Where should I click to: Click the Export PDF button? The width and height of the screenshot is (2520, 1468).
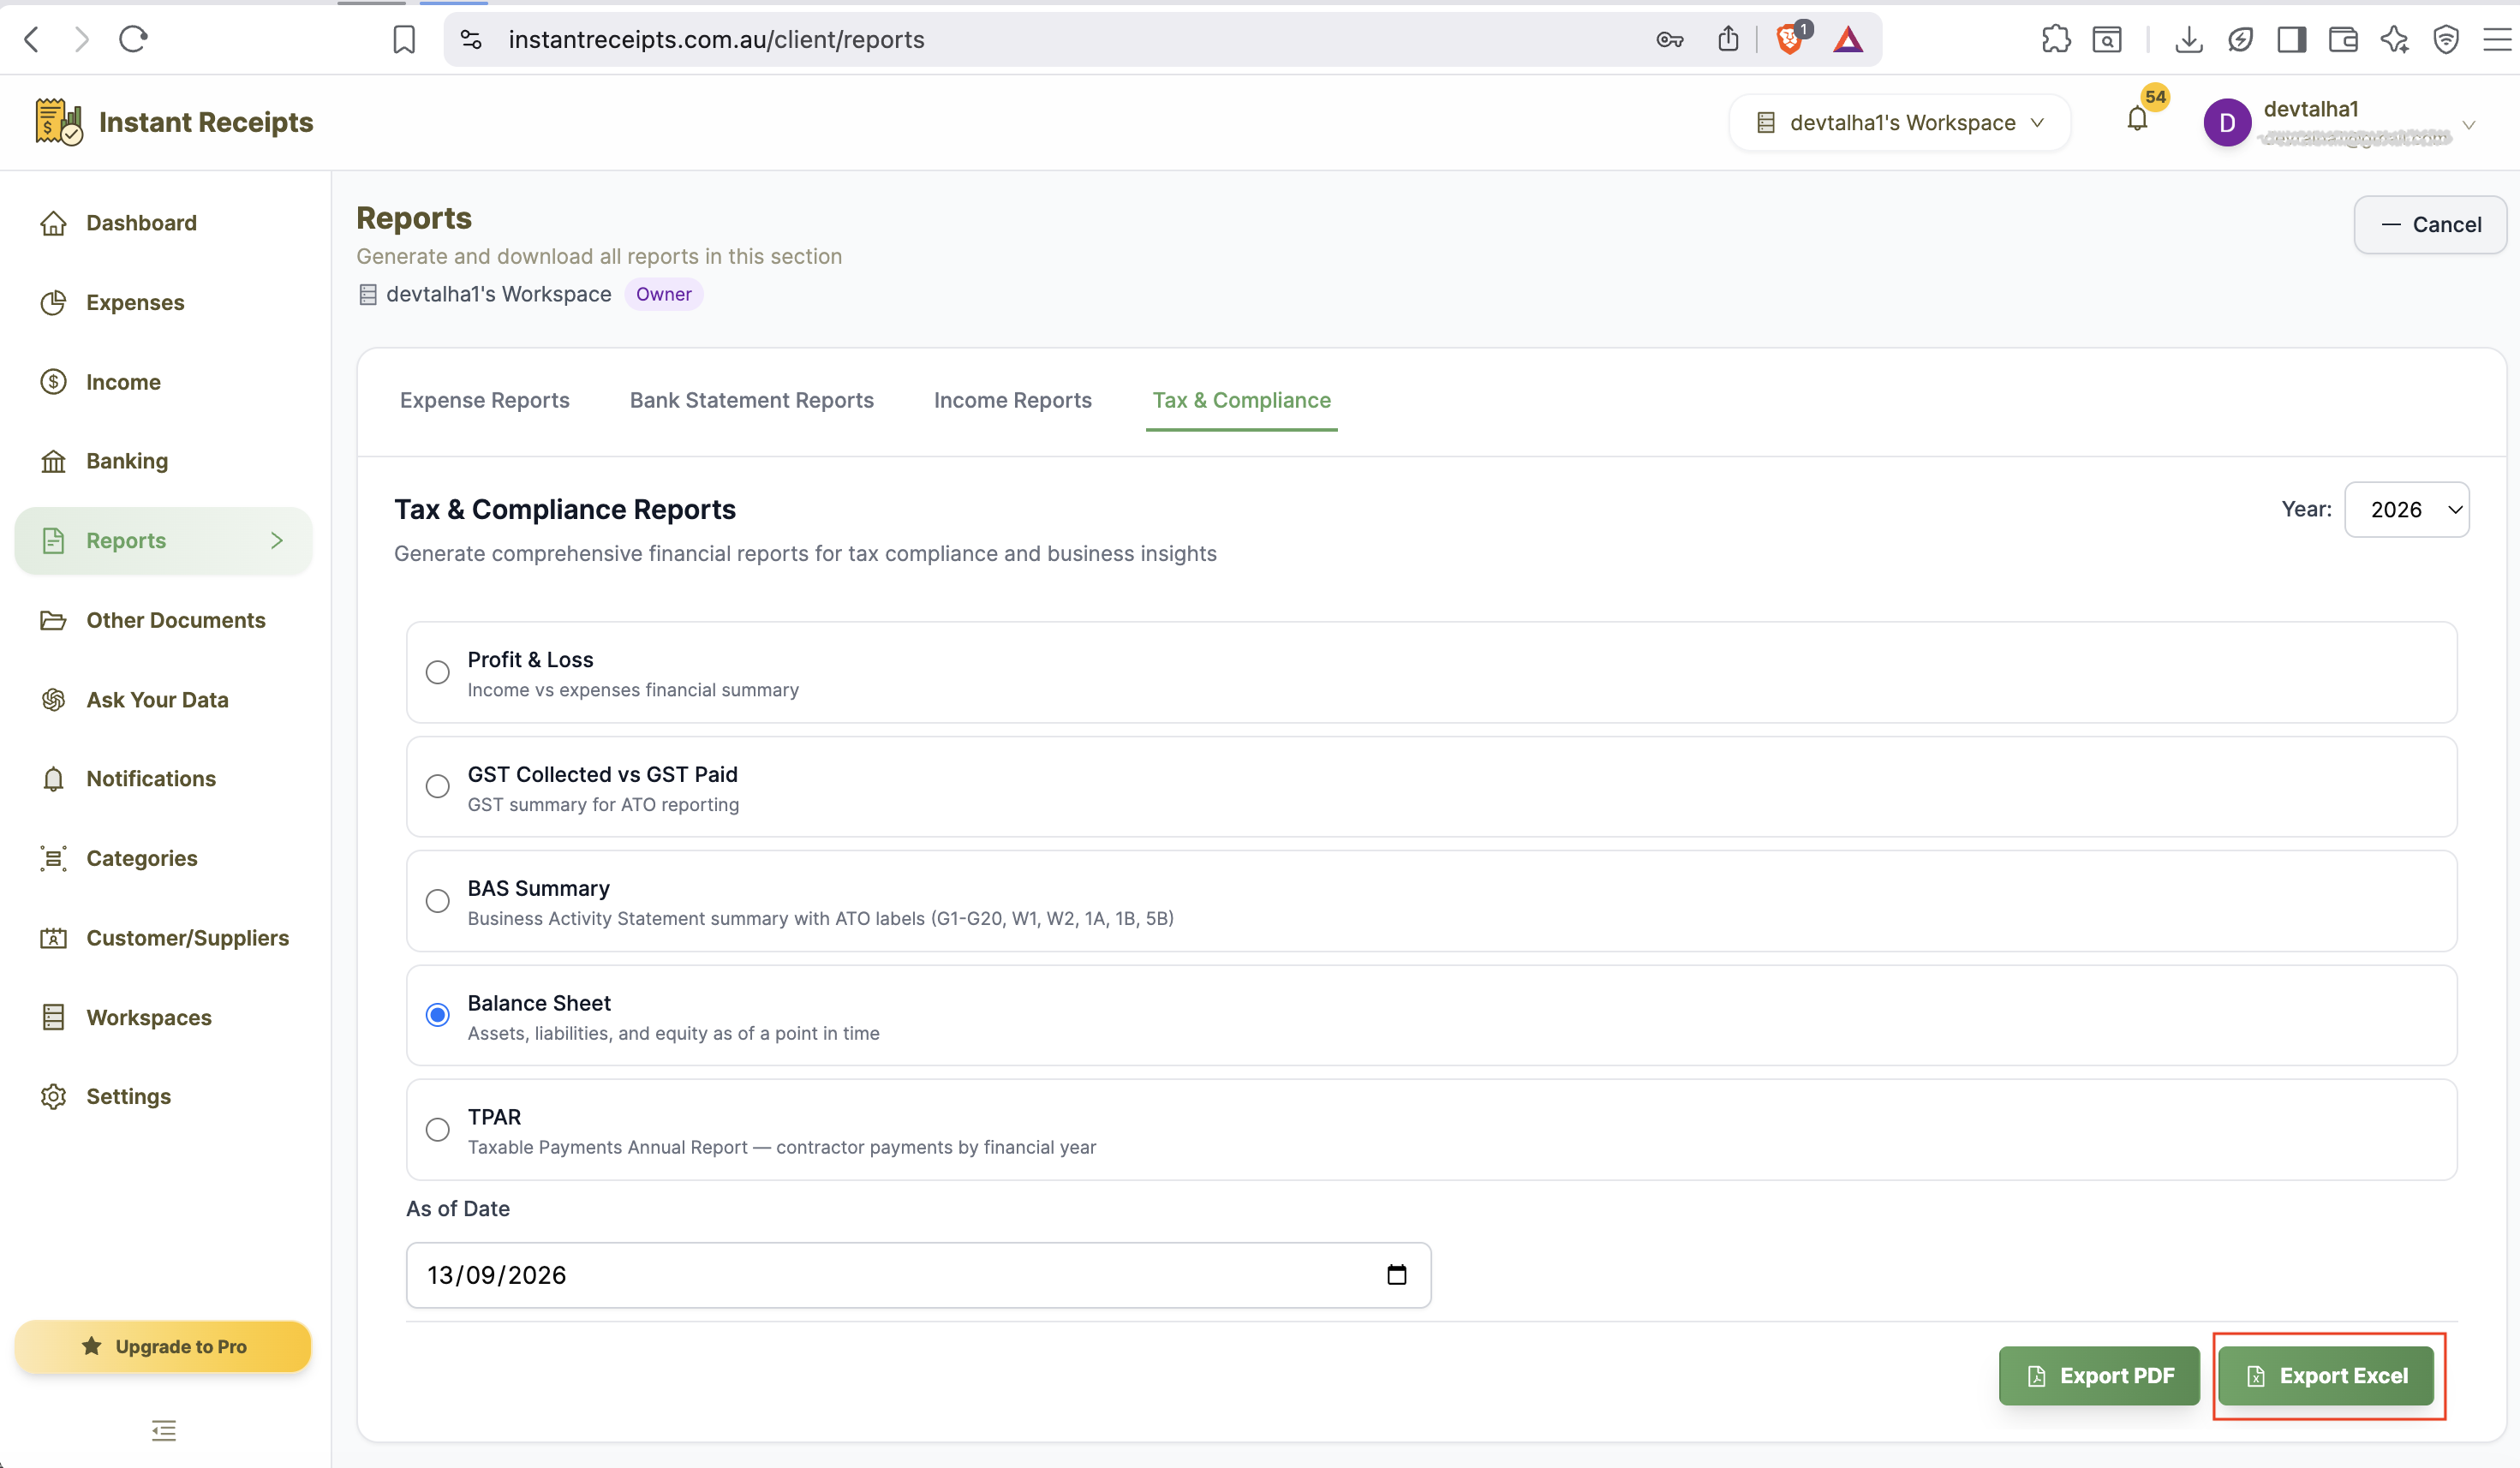(2099, 1376)
